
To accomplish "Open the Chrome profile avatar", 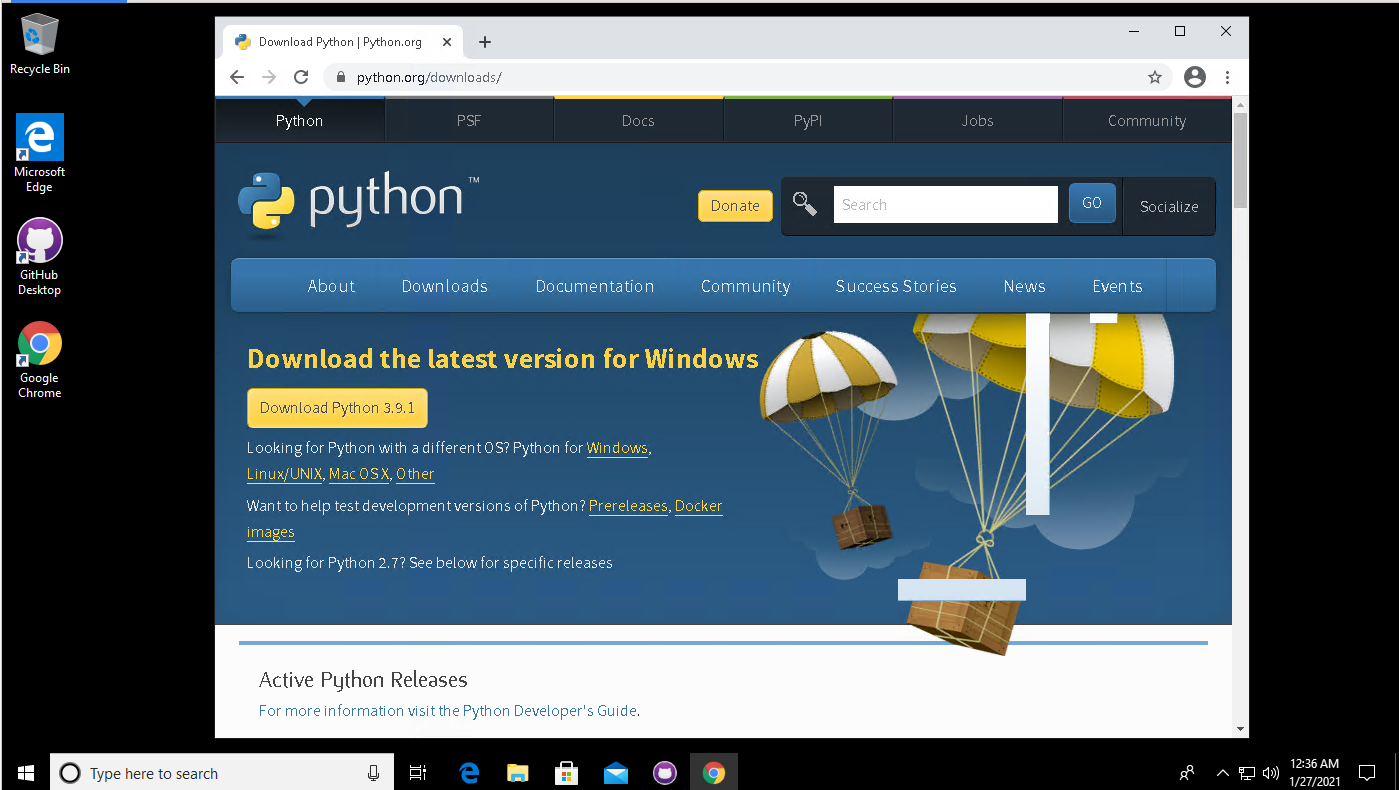I will (x=1194, y=77).
